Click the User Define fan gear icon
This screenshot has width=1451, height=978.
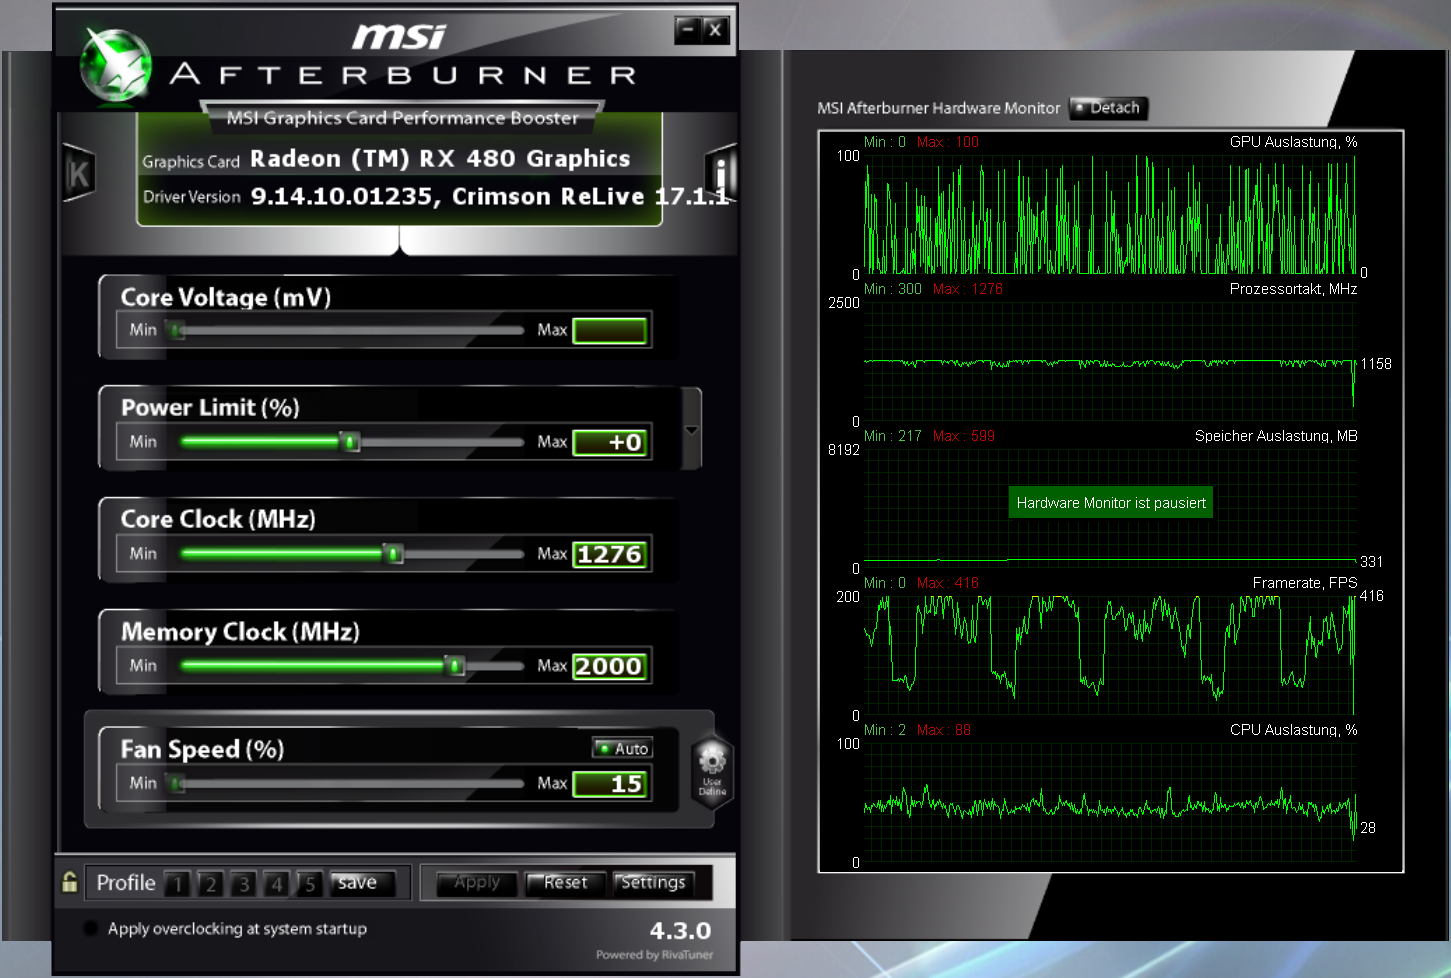[x=712, y=770]
